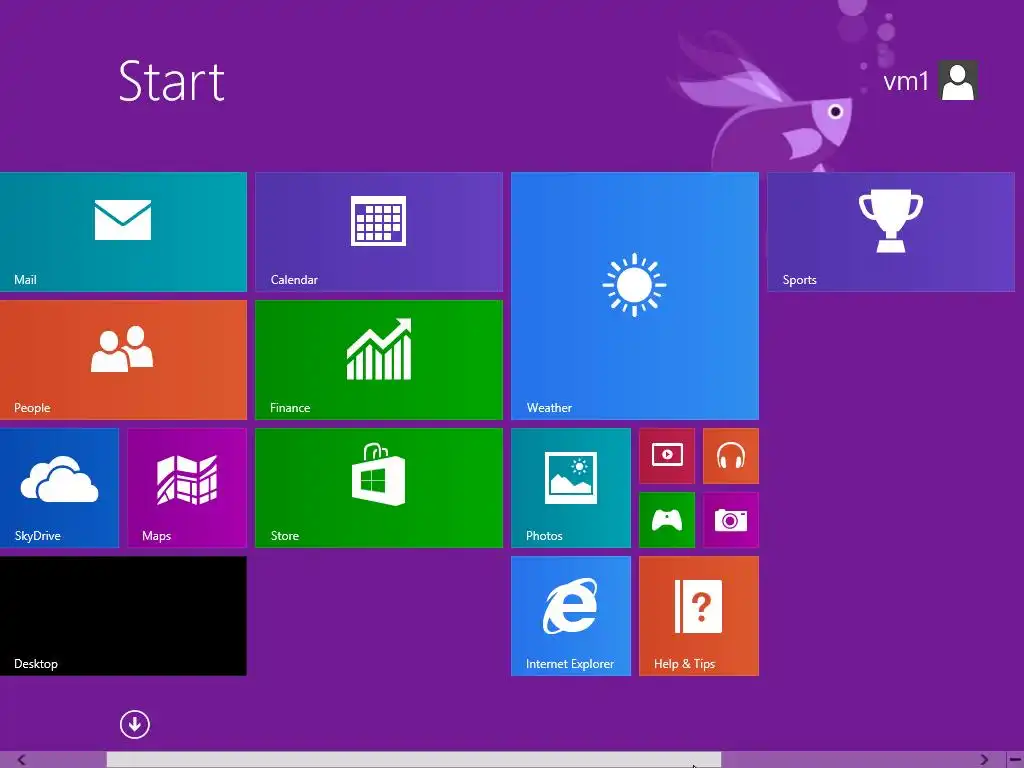Launch the Finance tile
This screenshot has height=768, width=1024.
[379, 360]
